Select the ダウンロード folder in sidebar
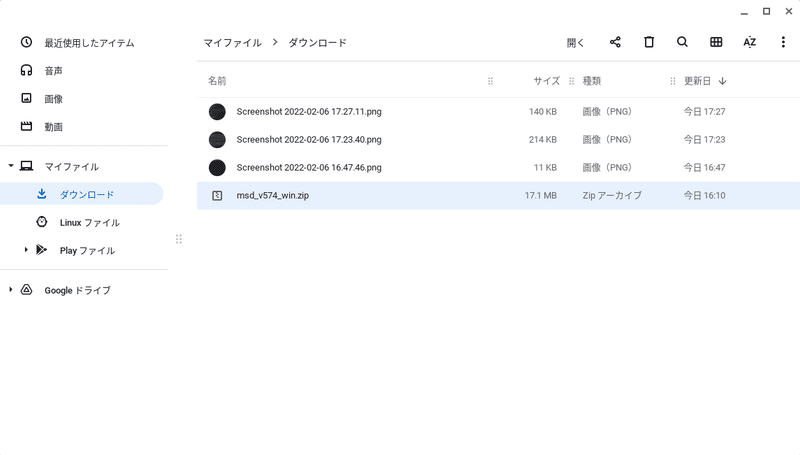Image resolution: width=800 pixels, height=455 pixels. [x=82, y=194]
